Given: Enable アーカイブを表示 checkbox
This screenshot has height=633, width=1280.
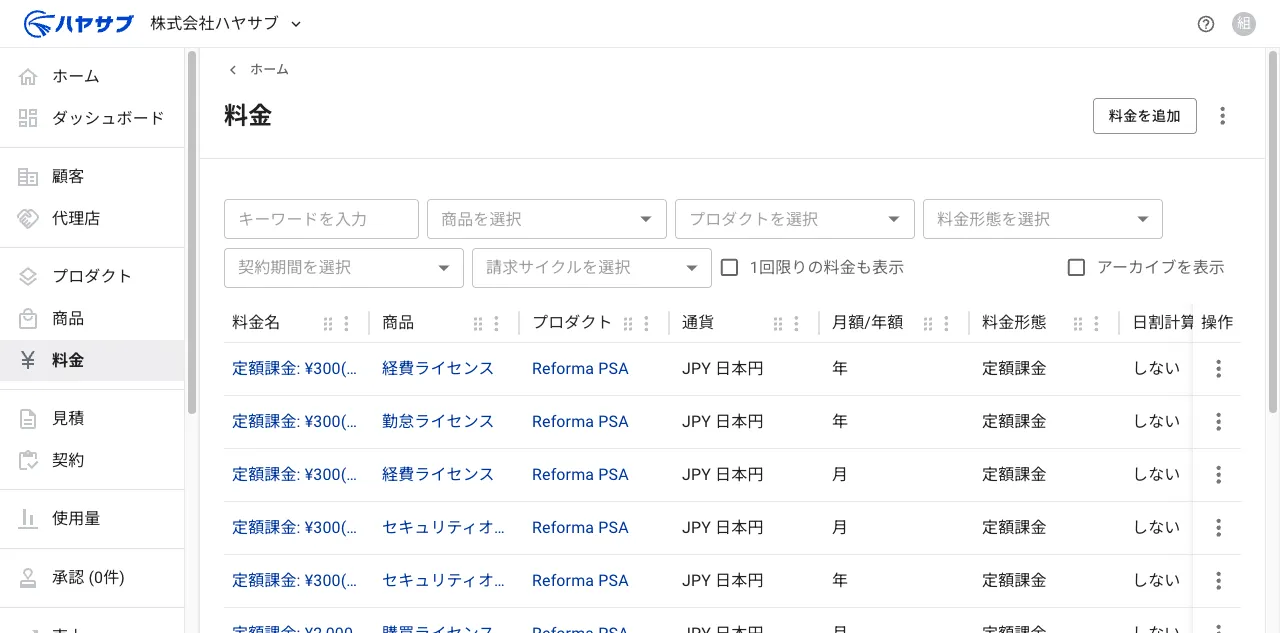Looking at the screenshot, I should pyautogui.click(x=1077, y=267).
